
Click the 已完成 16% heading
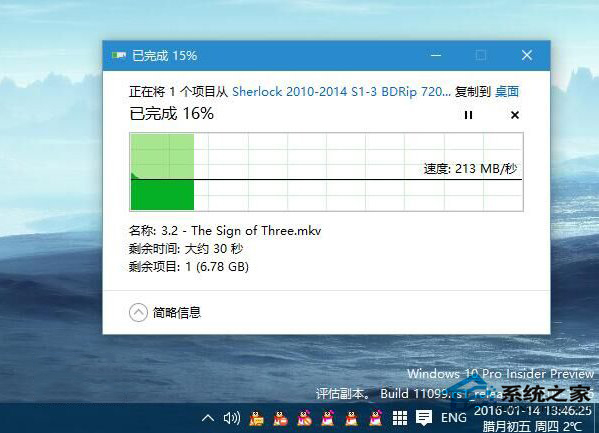click(172, 114)
